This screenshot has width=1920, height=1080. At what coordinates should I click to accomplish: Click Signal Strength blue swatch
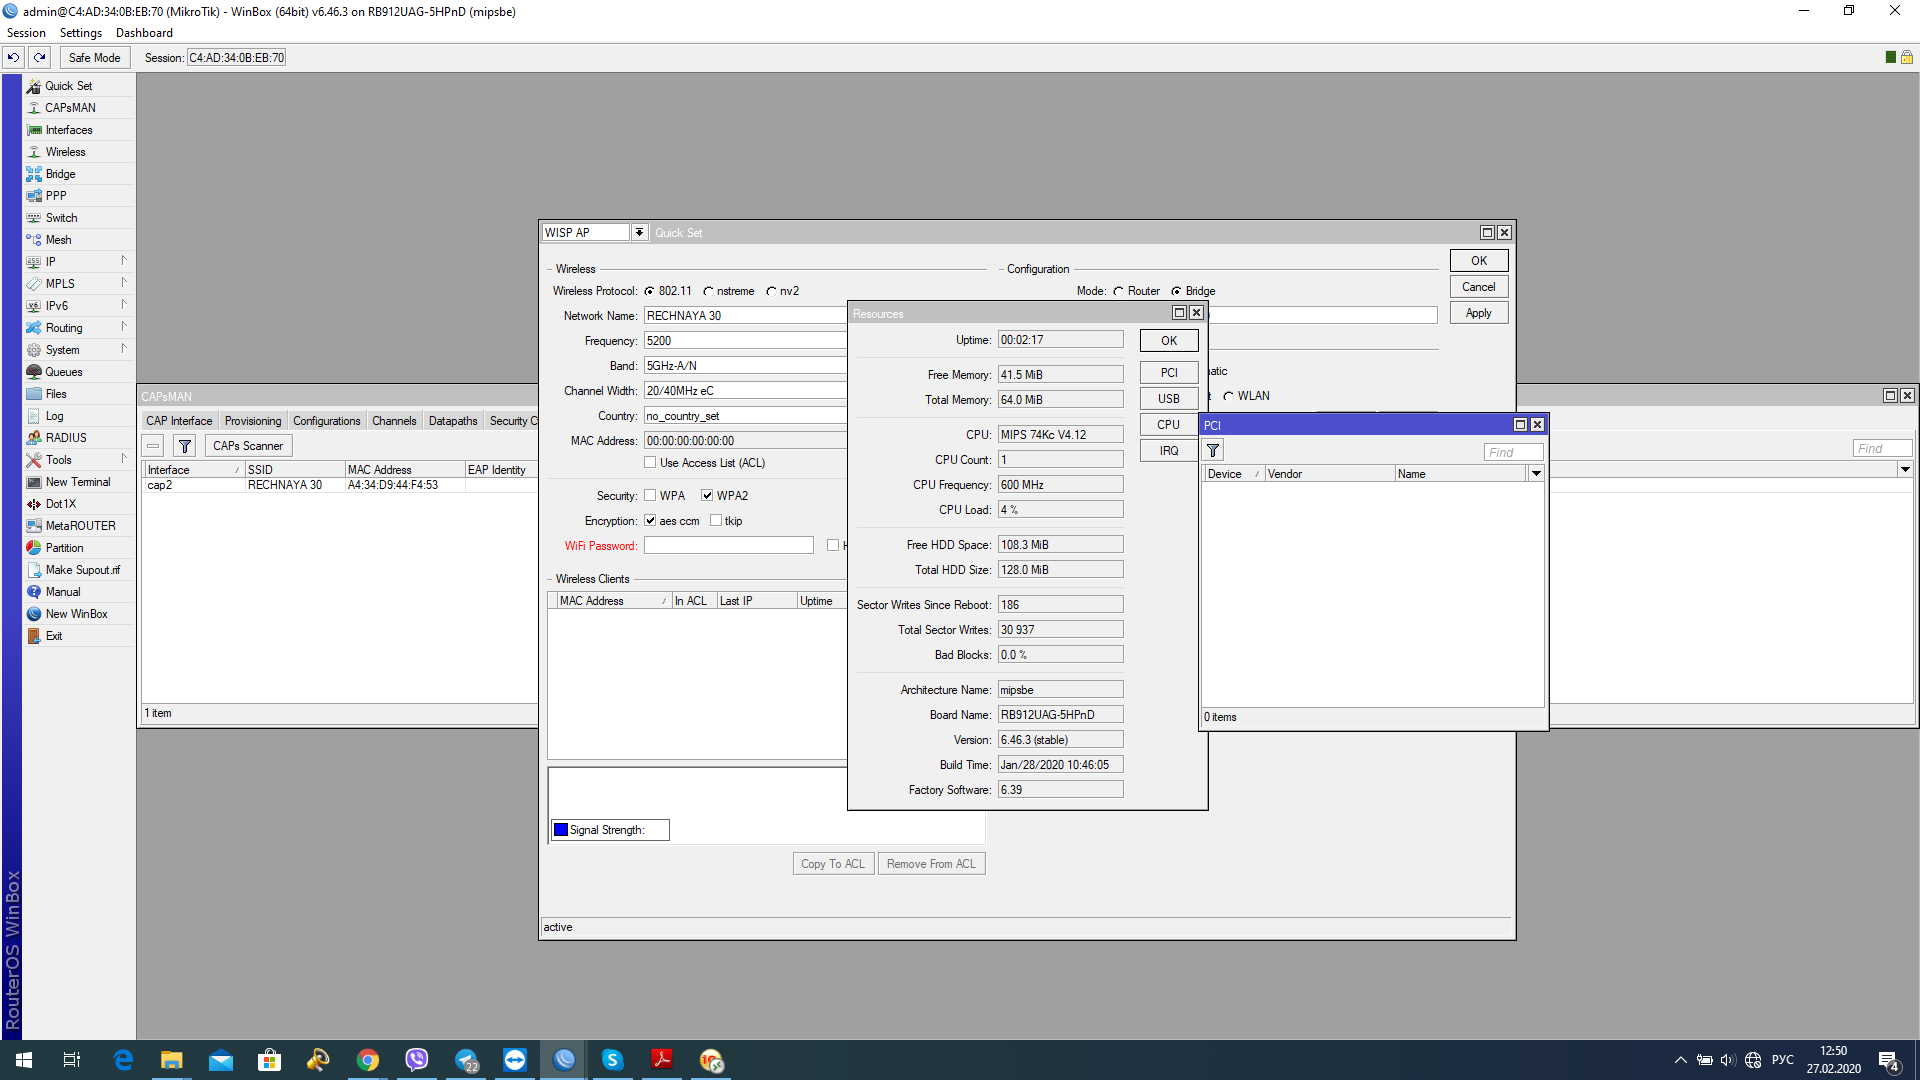coord(561,830)
